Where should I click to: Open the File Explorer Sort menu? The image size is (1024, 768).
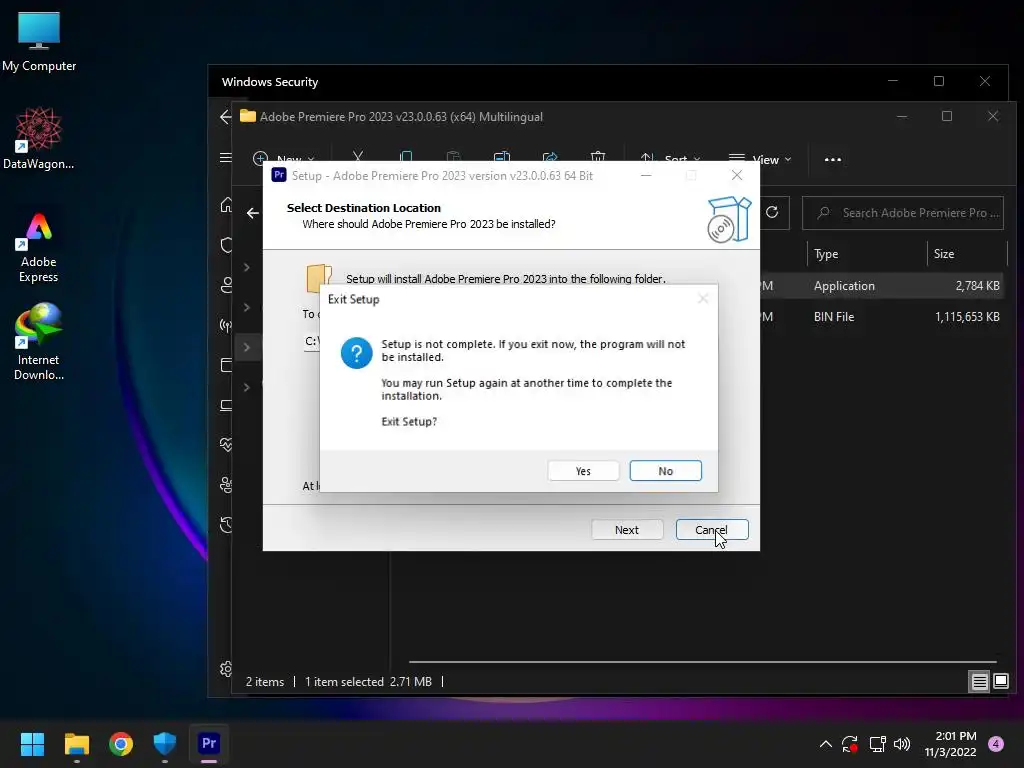[x=671, y=159]
